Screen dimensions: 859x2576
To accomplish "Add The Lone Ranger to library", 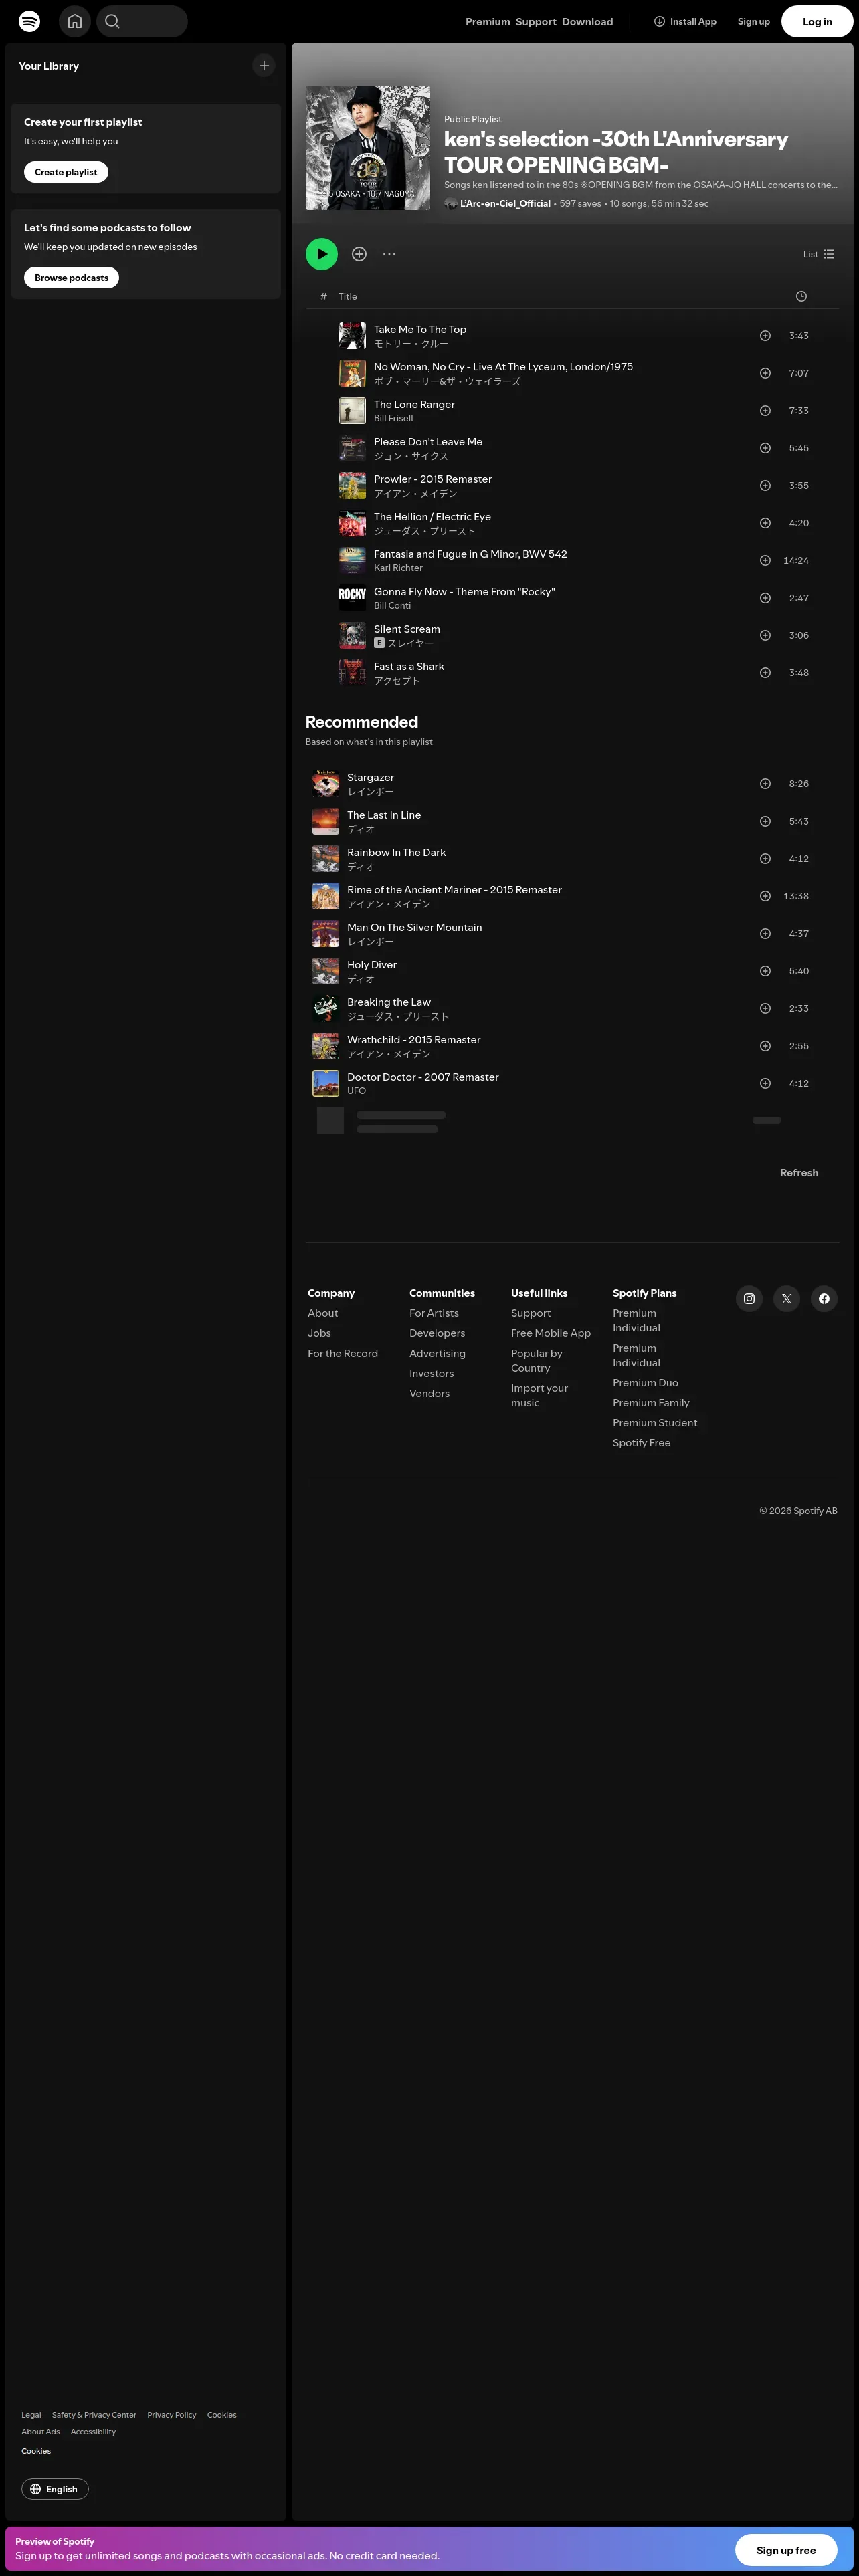I will pos(765,411).
